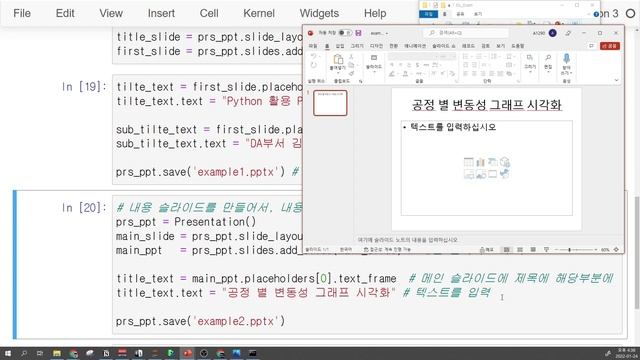Open the Task View taskbar icon
Viewport: 640px width, 360px height.
pos(40,353)
